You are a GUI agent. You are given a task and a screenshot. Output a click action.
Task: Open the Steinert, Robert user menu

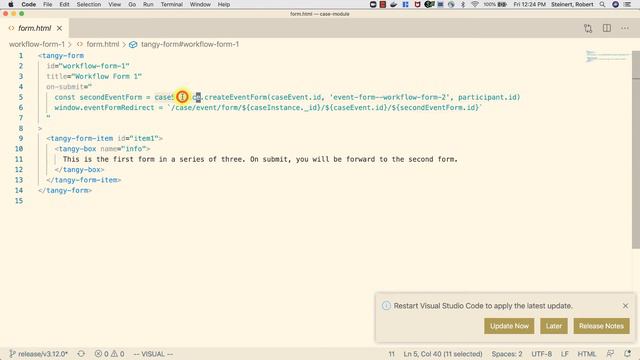[x=572, y=4]
